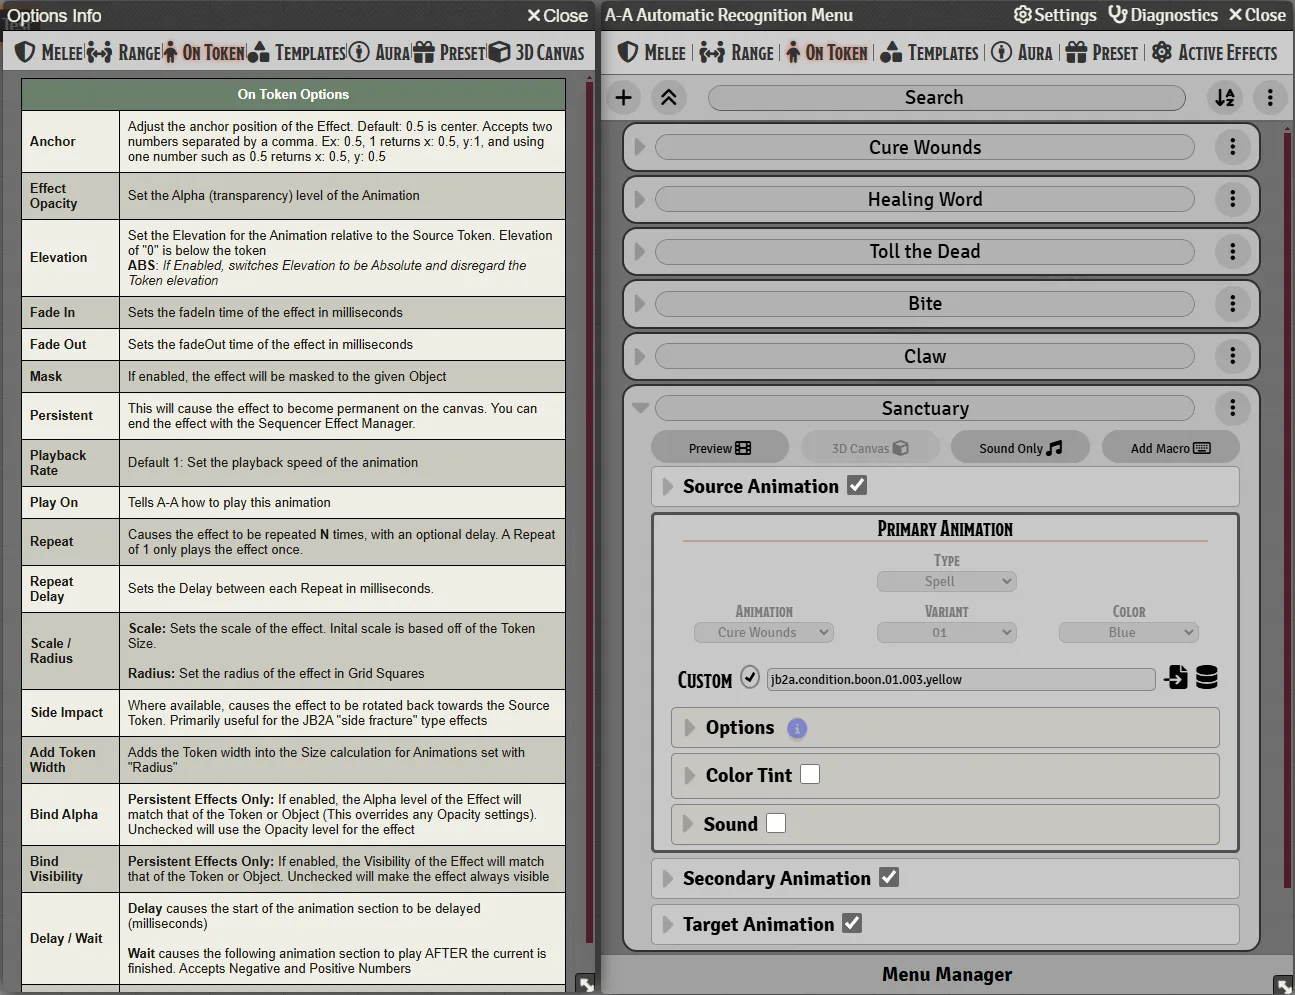Open Aura tab in Options Info window
Viewport: 1295px width, 995px height.
379,52
